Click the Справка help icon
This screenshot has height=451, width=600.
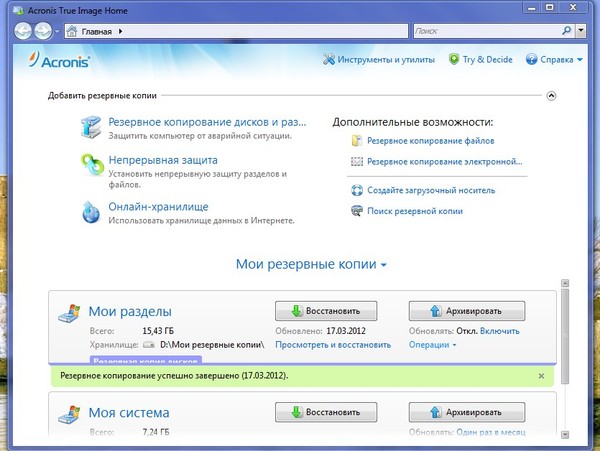[x=532, y=59]
